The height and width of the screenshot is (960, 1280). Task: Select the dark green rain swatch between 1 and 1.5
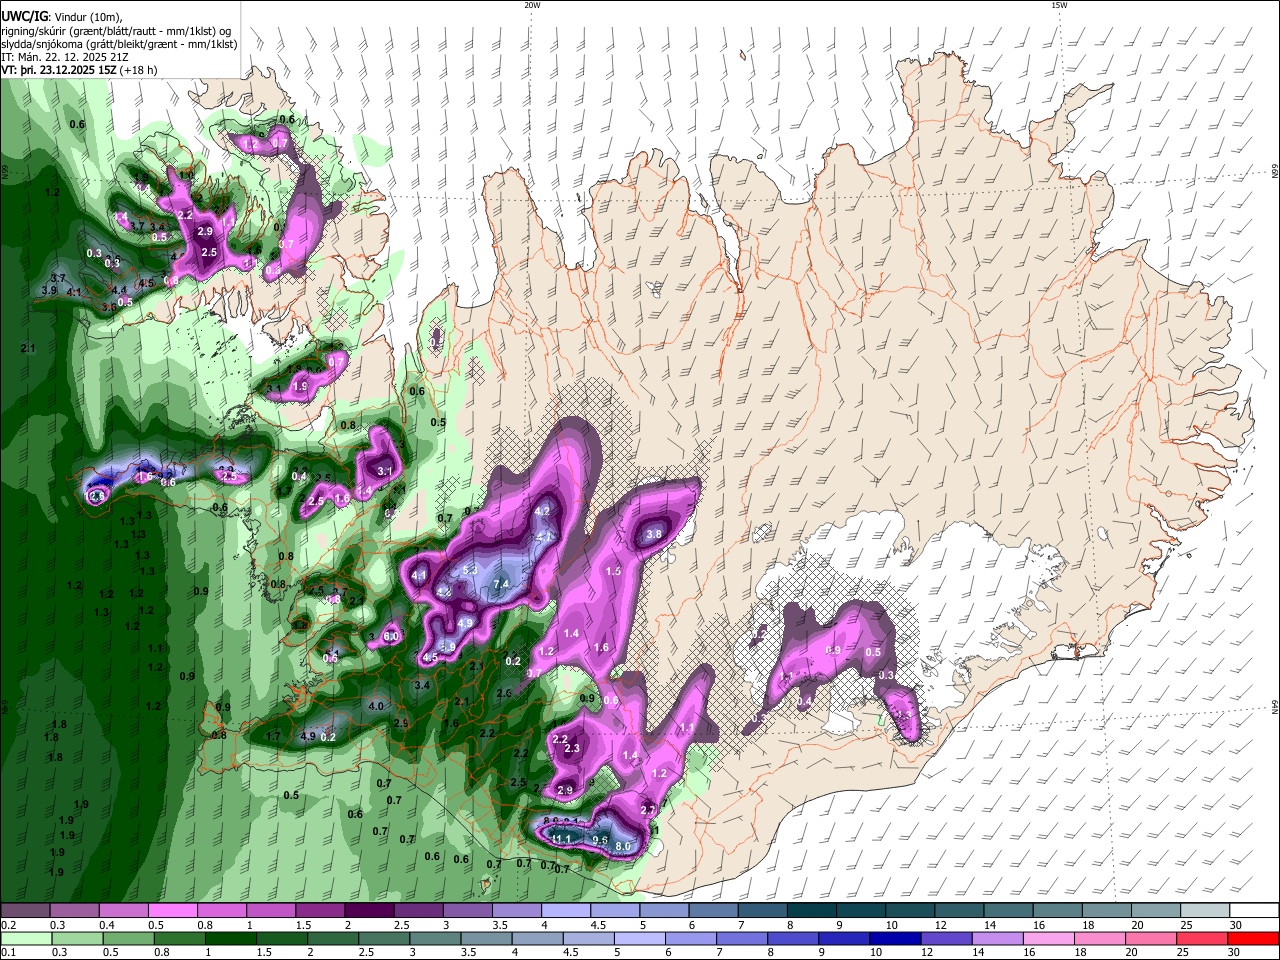point(230,938)
